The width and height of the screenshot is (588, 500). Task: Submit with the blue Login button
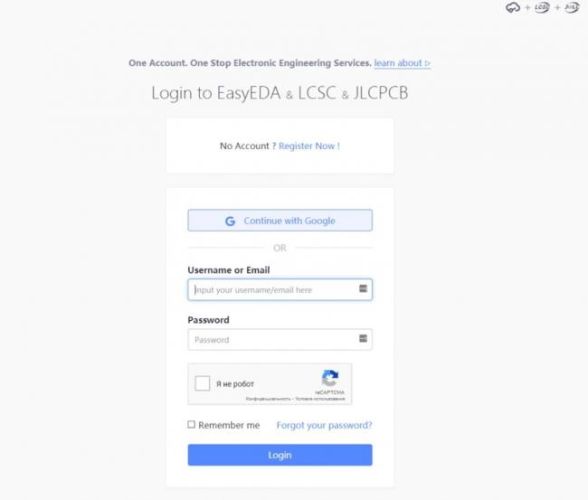tap(280, 455)
